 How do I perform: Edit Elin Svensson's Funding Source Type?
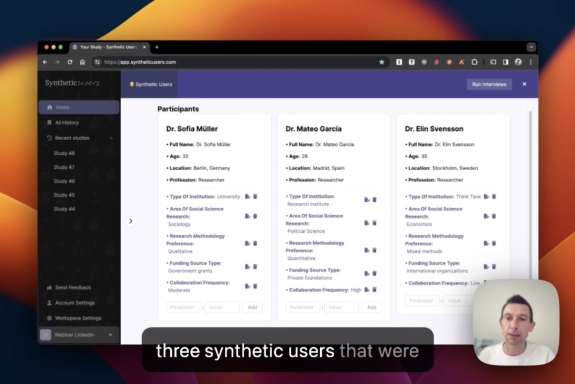[x=486, y=267]
